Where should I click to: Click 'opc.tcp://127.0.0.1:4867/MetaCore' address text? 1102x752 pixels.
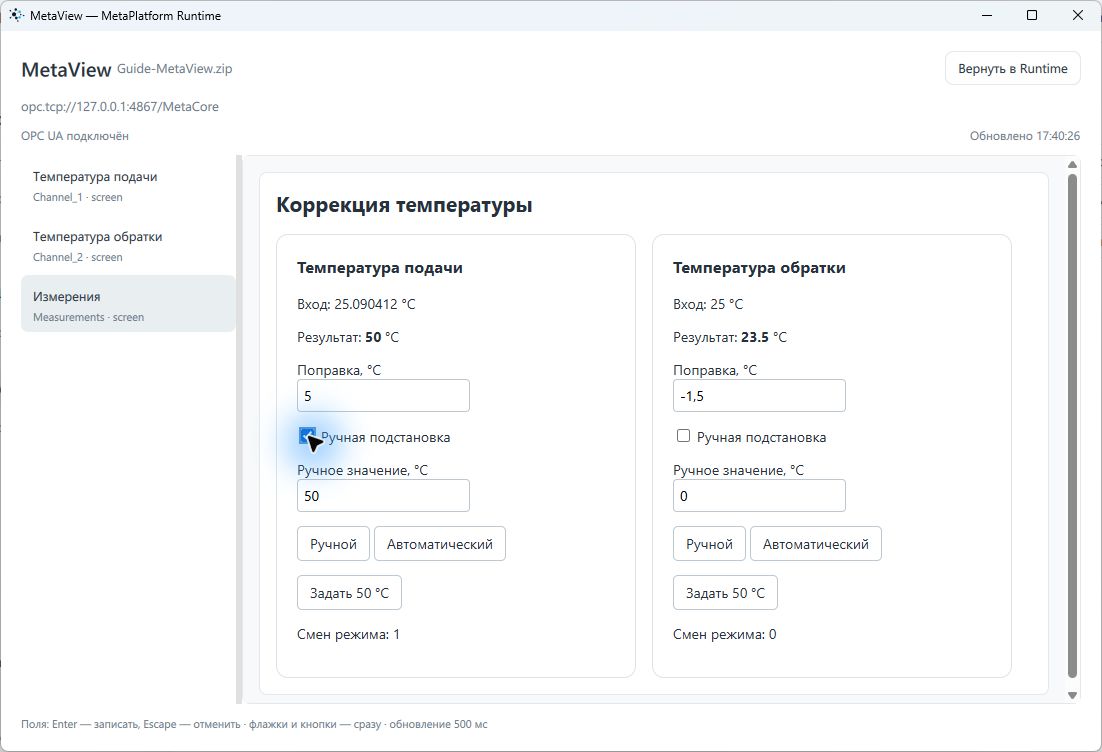(119, 107)
